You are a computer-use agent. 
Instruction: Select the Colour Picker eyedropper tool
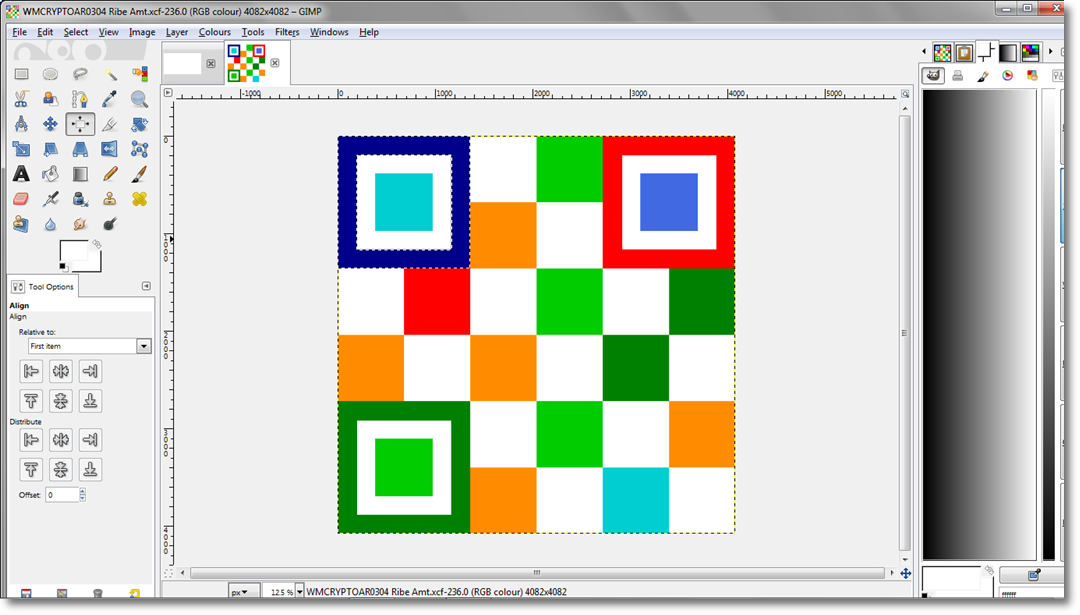(x=110, y=99)
